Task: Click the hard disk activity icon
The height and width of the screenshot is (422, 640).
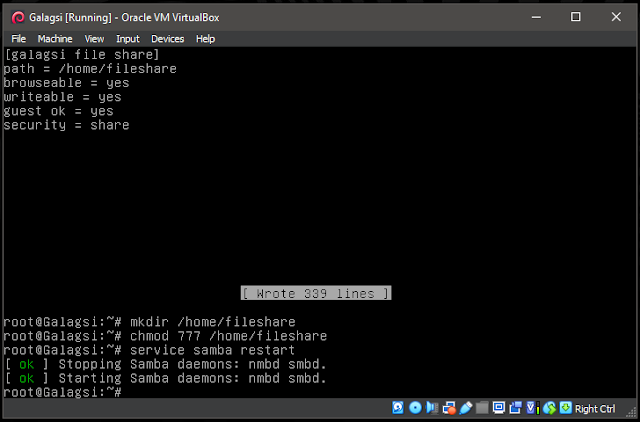Action: point(398,408)
